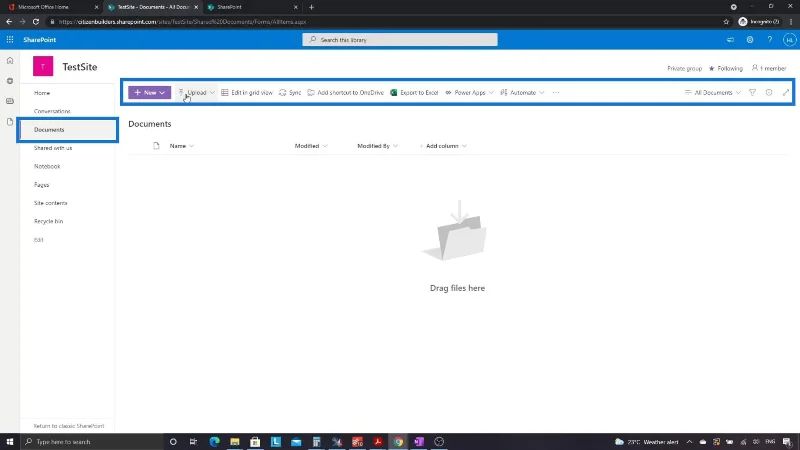Open the details pane info icon

tap(769, 92)
